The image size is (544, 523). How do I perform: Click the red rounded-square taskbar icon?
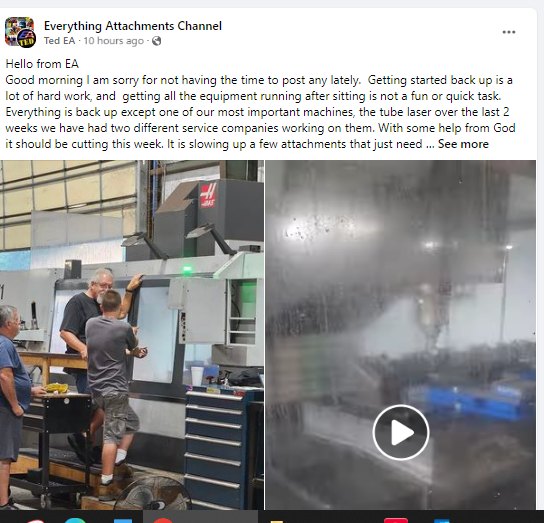point(396,520)
